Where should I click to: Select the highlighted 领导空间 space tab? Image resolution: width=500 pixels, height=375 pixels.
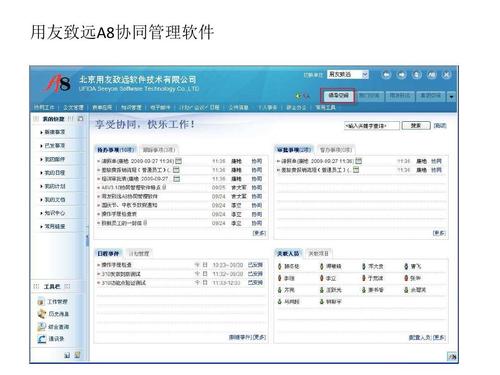pos(338,96)
